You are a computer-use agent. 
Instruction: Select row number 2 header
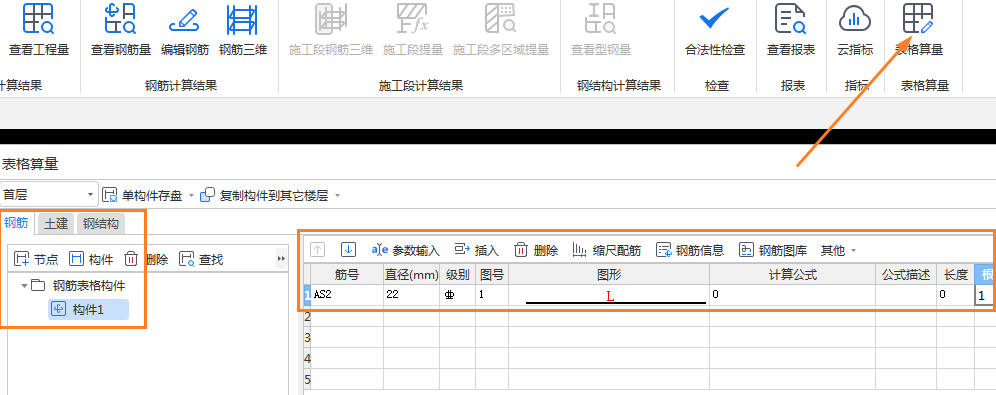tap(307, 316)
